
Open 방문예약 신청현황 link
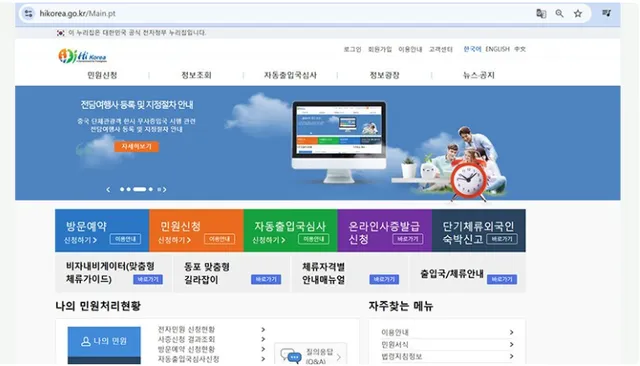point(186,349)
